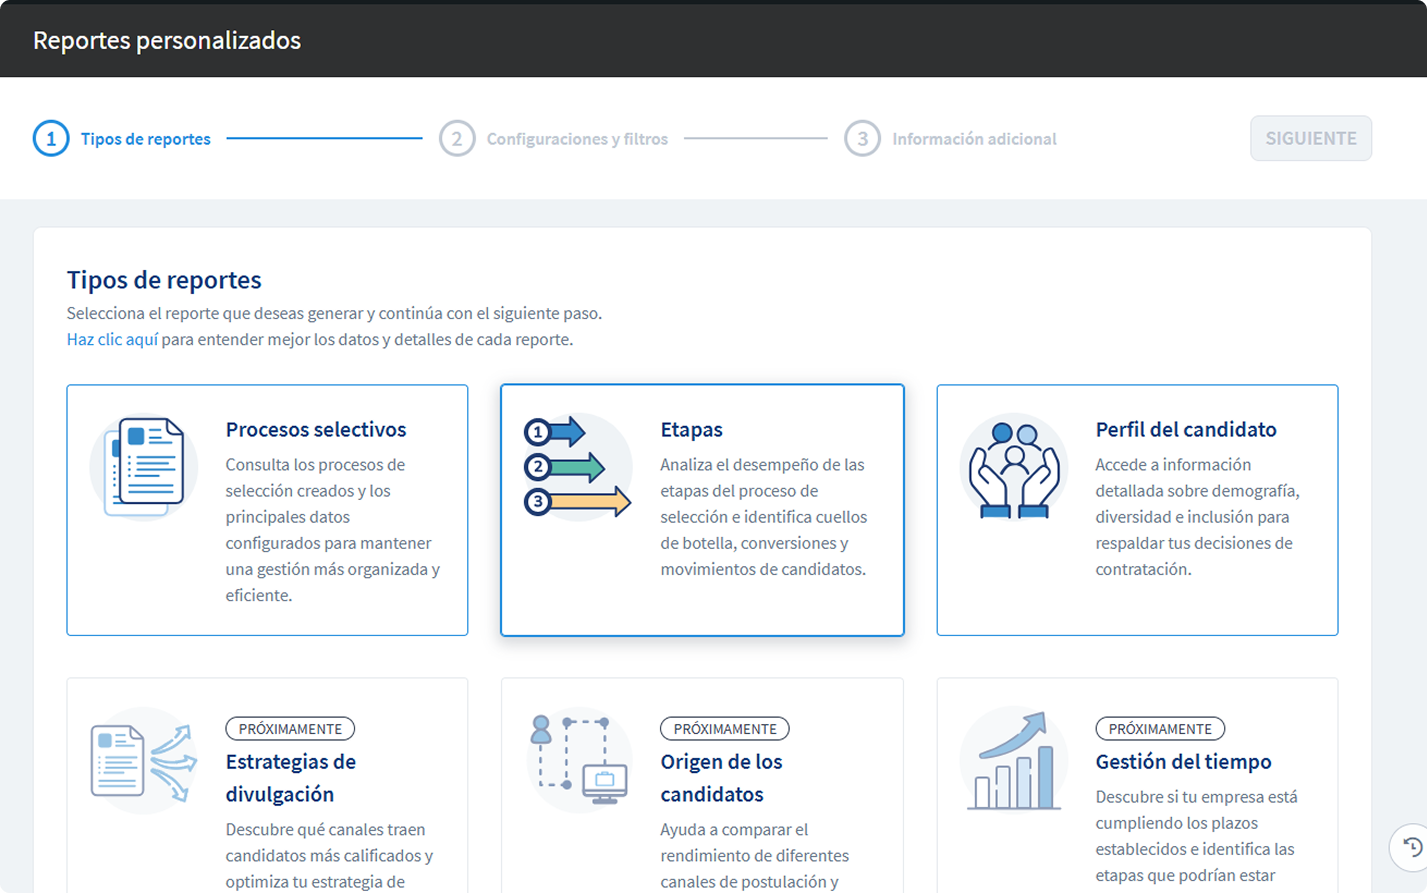Open Información adicional step

pyautogui.click(x=974, y=139)
